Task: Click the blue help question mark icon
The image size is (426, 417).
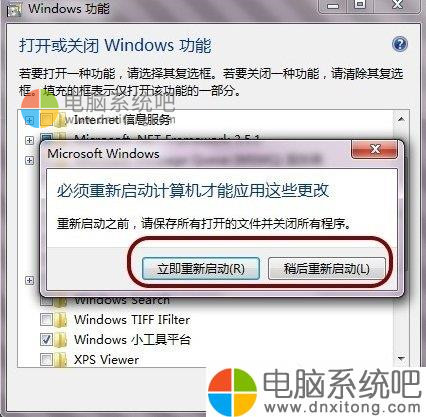Action: pyautogui.click(x=400, y=44)
